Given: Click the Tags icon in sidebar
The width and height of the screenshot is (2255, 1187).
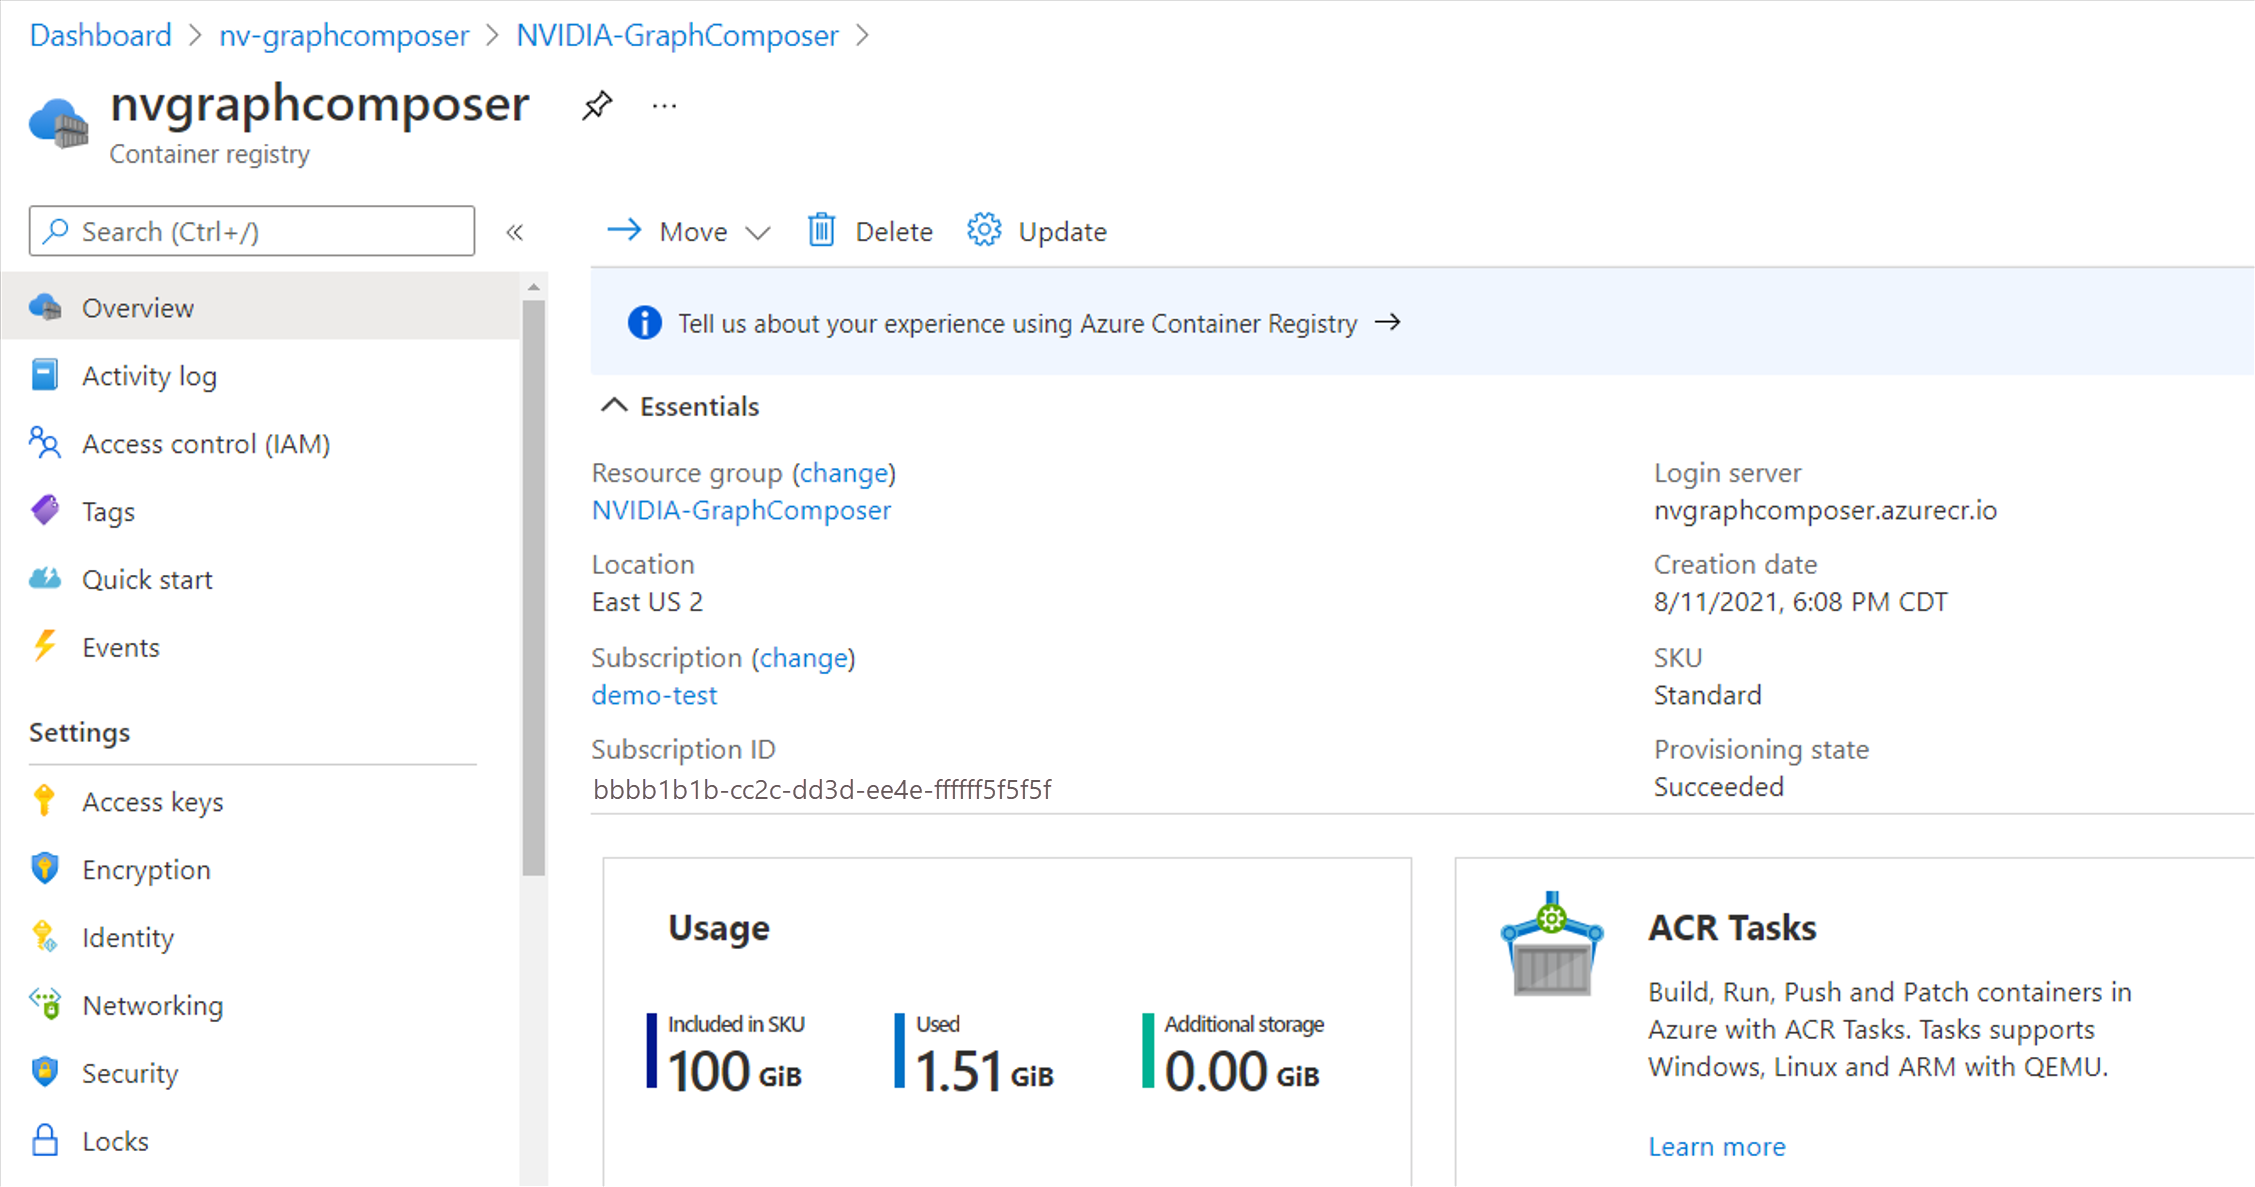Looking at the screenshot, I should 46,511.
